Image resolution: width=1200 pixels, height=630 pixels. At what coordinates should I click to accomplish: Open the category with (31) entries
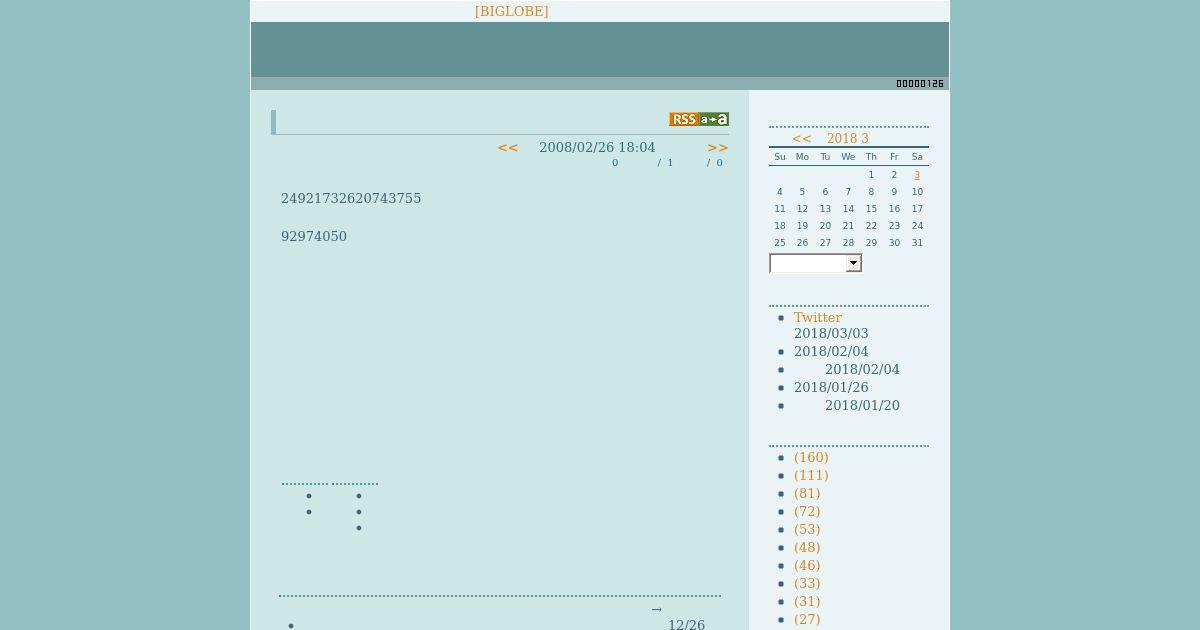(x=807, y=601)
